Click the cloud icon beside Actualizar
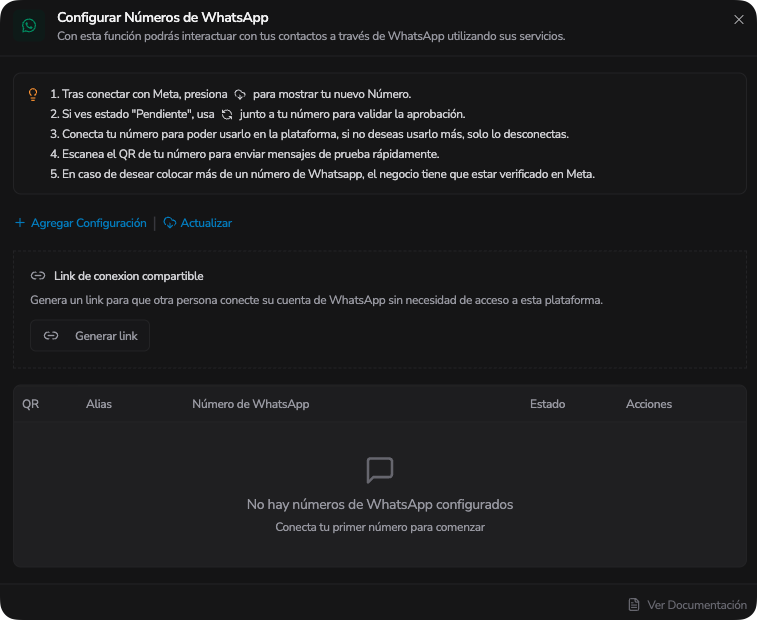 (169, 223)
